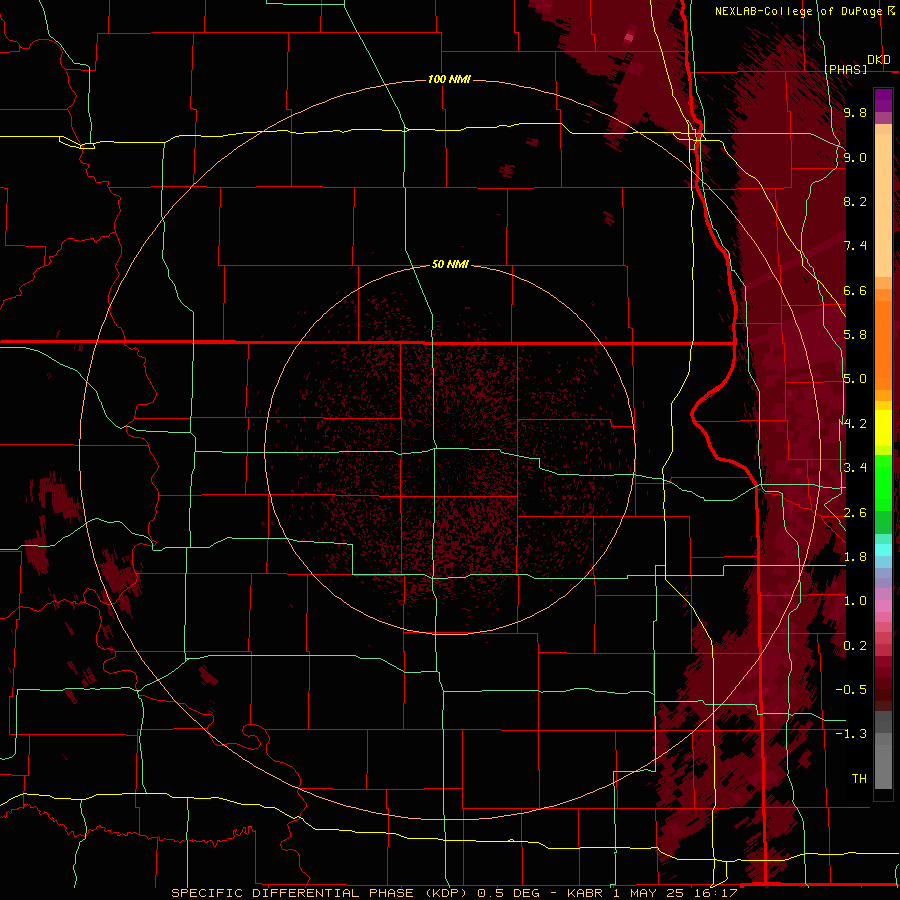Click the cyan band of the color bar
This screenshot has width=900, height=900.
click(x=883, y=550)
